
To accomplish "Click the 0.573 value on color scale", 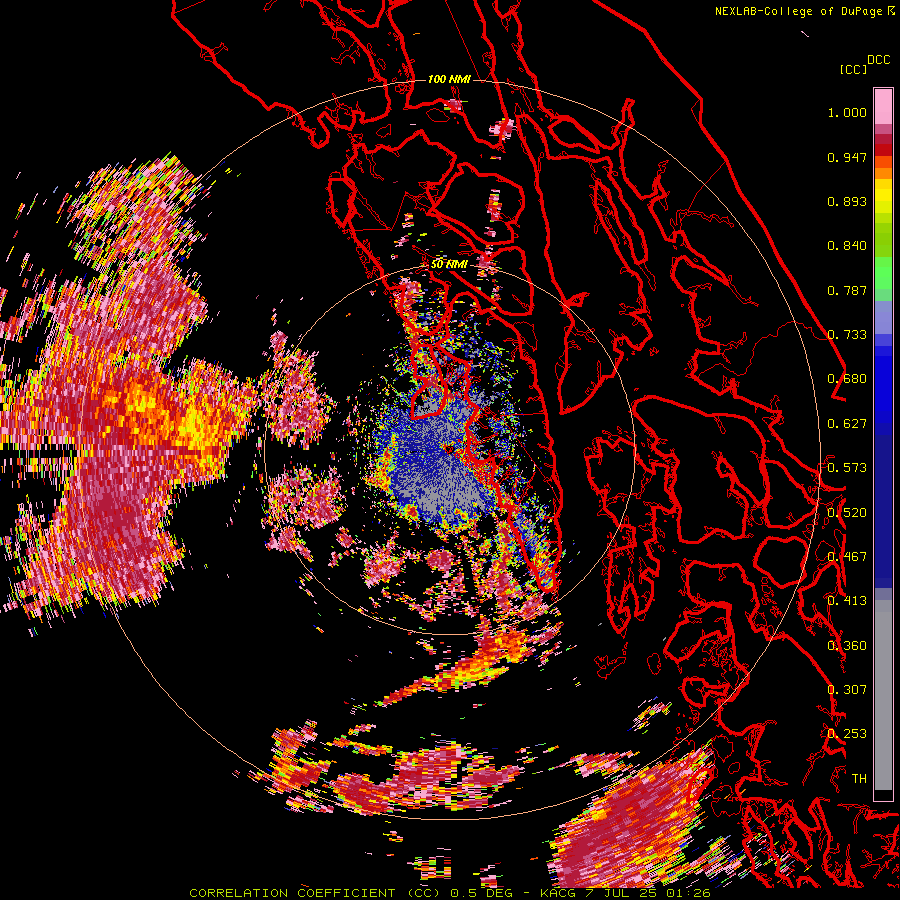I will 847,468.
